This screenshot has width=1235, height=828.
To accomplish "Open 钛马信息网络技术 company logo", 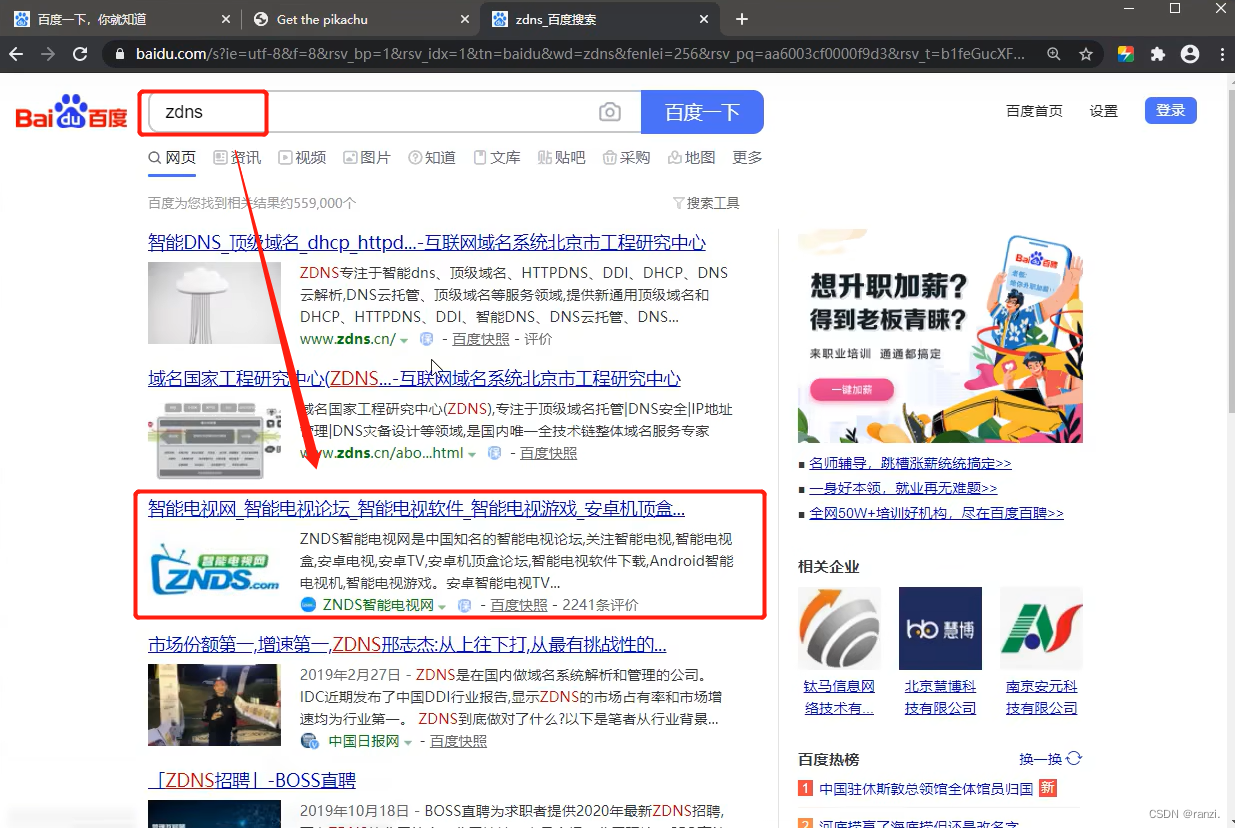I will [839, 628].
